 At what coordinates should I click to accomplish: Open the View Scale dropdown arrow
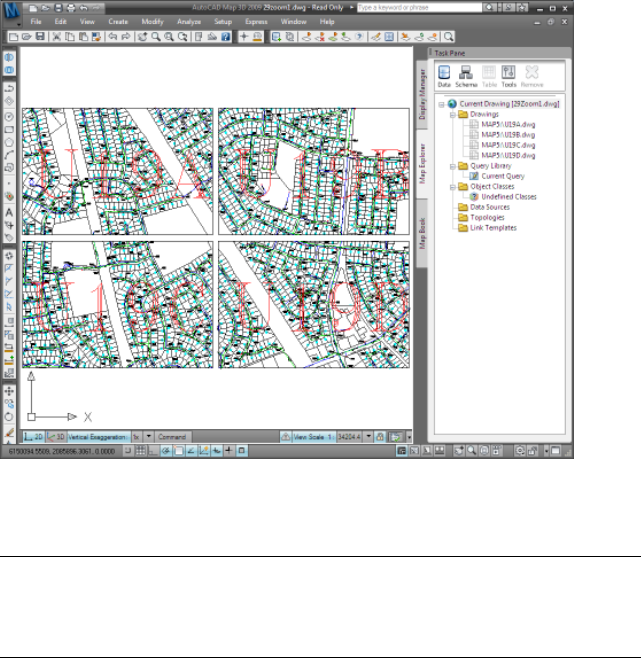point(368,437)
